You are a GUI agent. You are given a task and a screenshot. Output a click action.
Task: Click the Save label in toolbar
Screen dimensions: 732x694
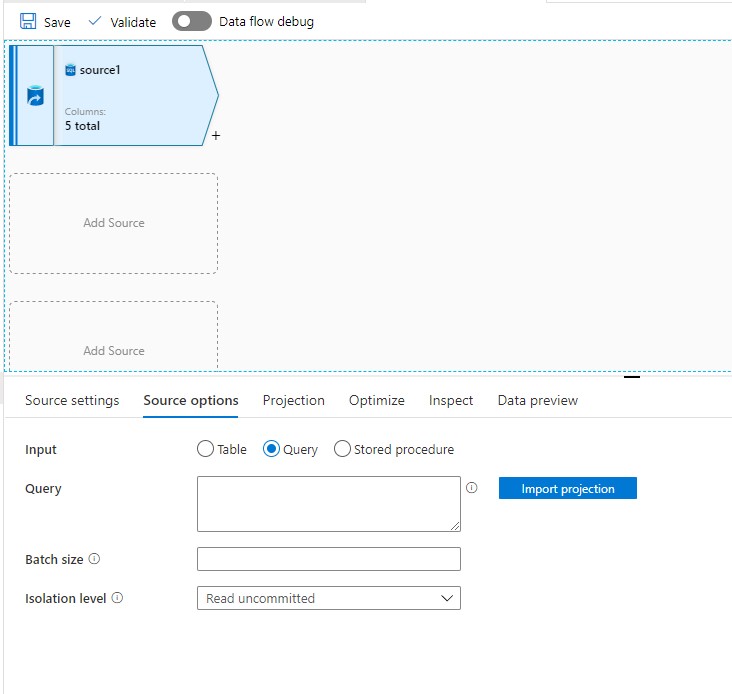pyautogui.click(x=57, y=22)
